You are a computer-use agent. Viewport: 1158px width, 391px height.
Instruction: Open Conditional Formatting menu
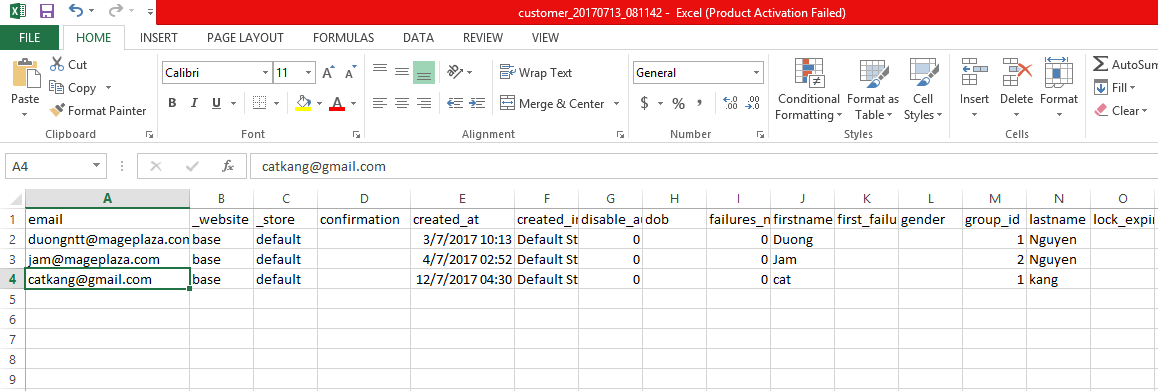809,89
